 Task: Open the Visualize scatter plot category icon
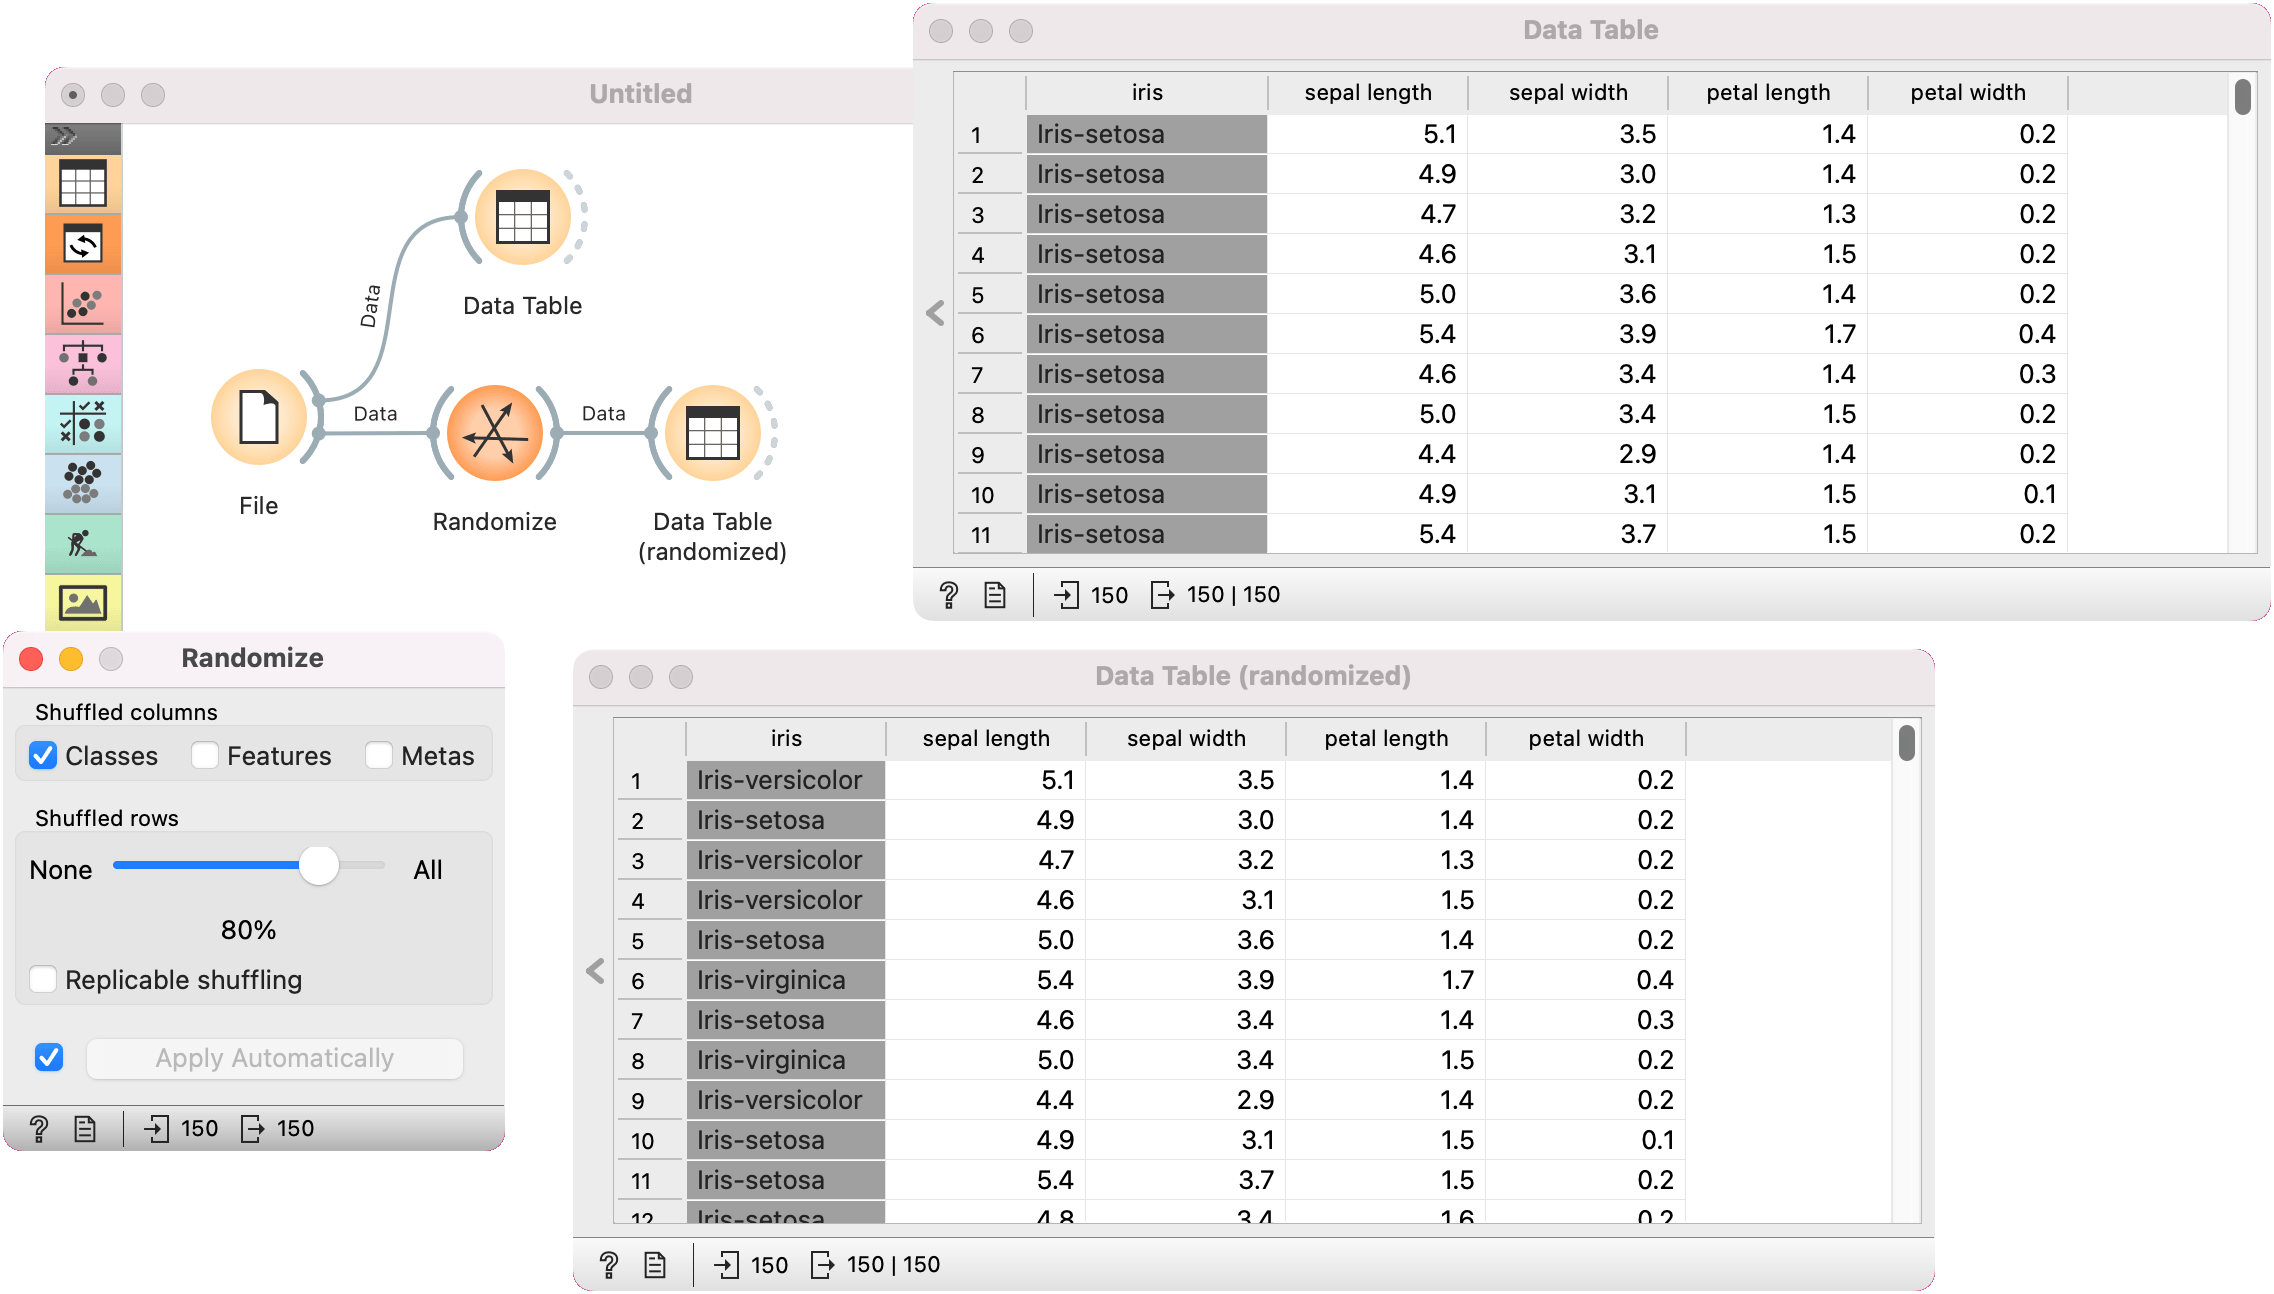[x=83, y=304]
